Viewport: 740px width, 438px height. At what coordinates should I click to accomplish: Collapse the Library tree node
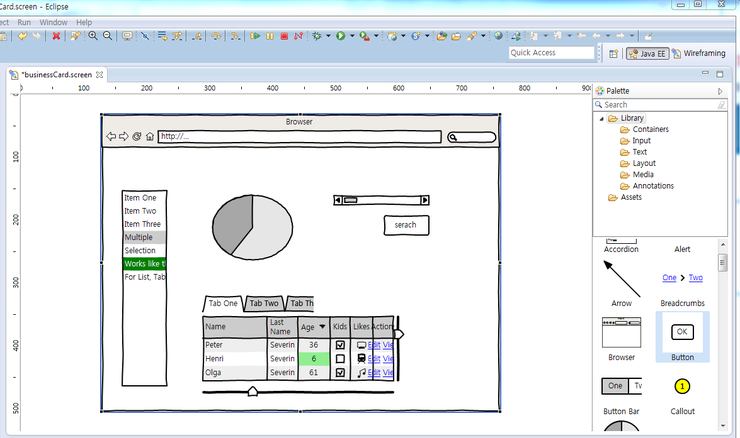(601, 118)
